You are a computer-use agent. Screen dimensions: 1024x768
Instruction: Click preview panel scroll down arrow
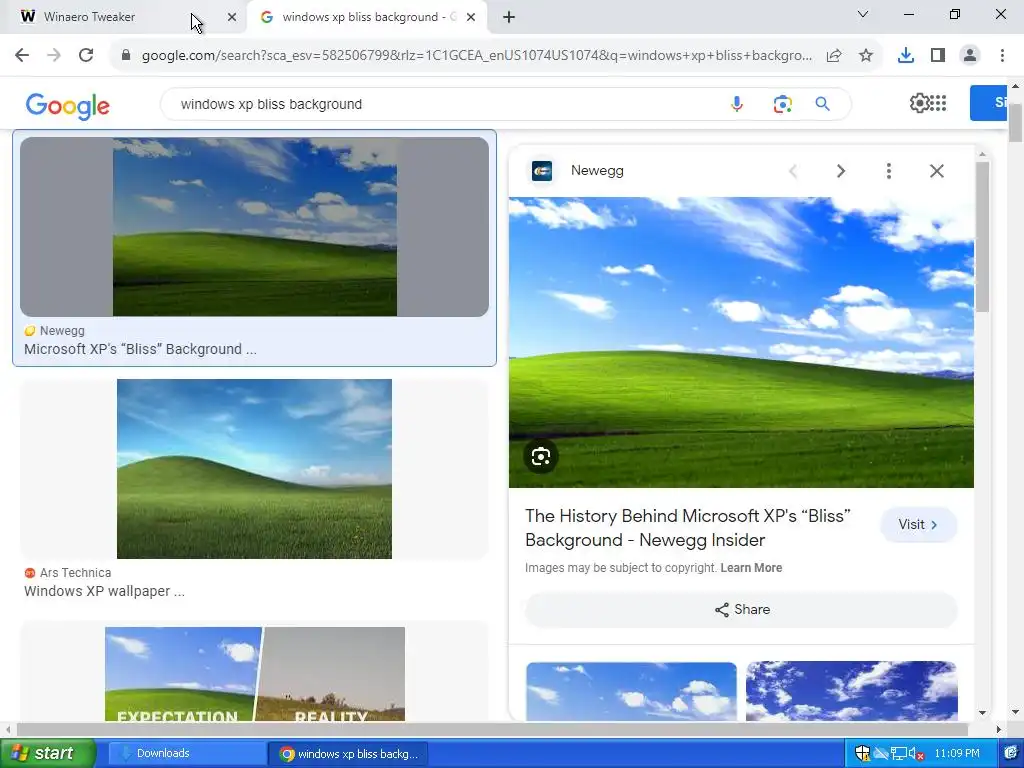pyautogui.click(x=982, y=713)
